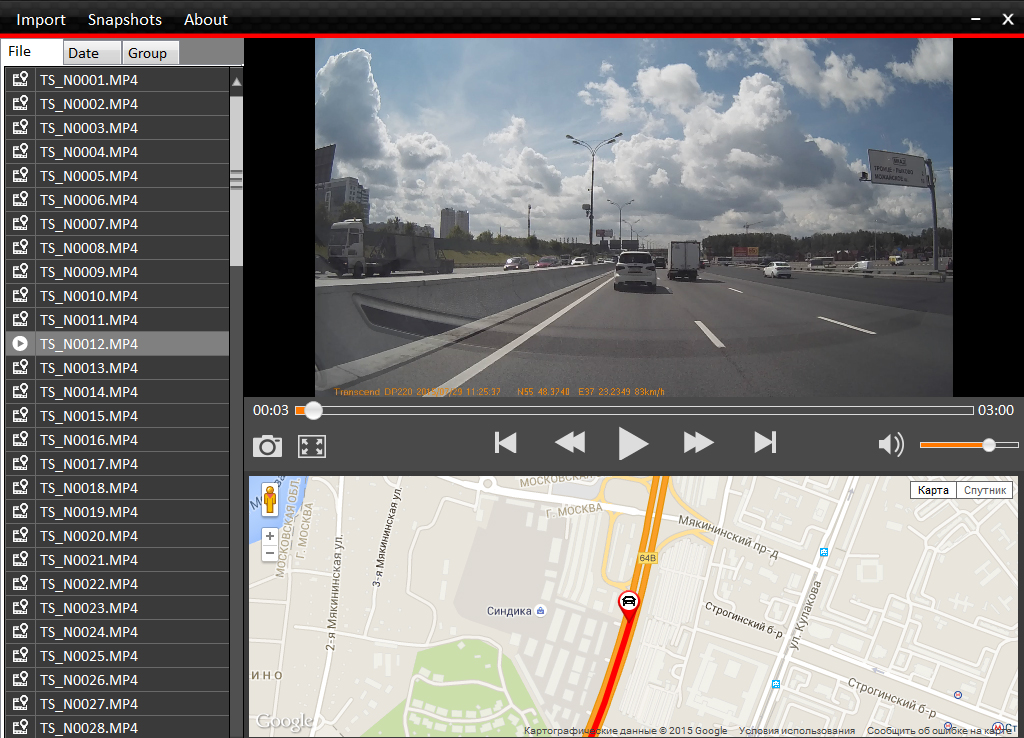Select the Street View pegman icon

[270, 500]
